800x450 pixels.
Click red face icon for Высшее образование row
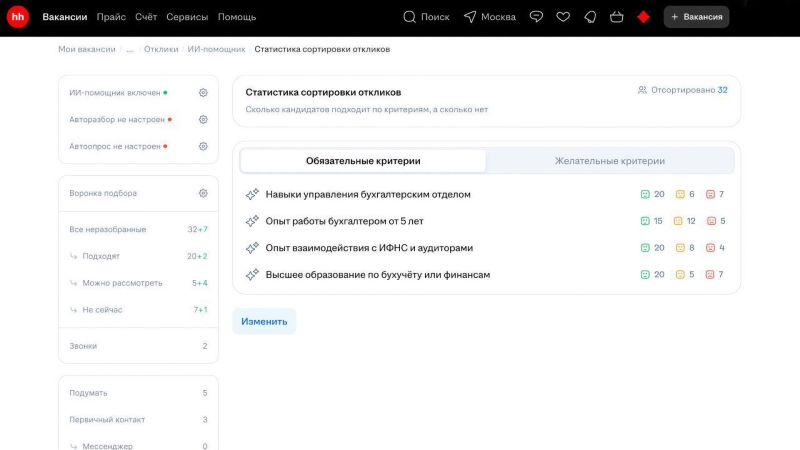pos(710,274)
